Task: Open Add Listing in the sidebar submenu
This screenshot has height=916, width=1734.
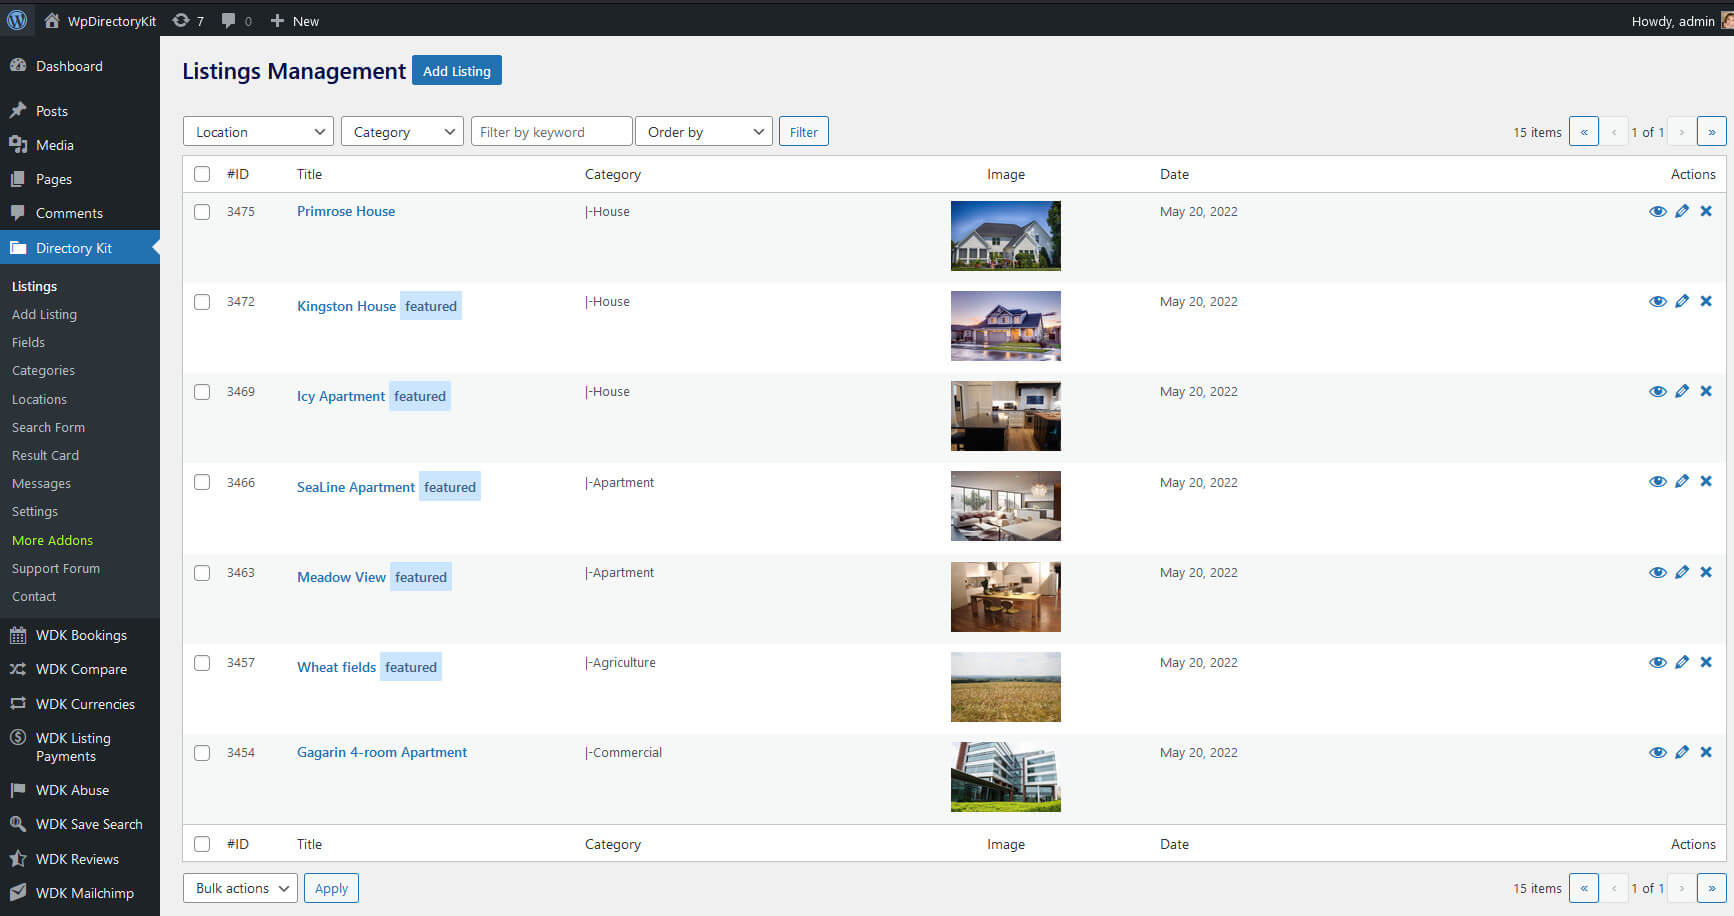Action: (x=44, y=314)
